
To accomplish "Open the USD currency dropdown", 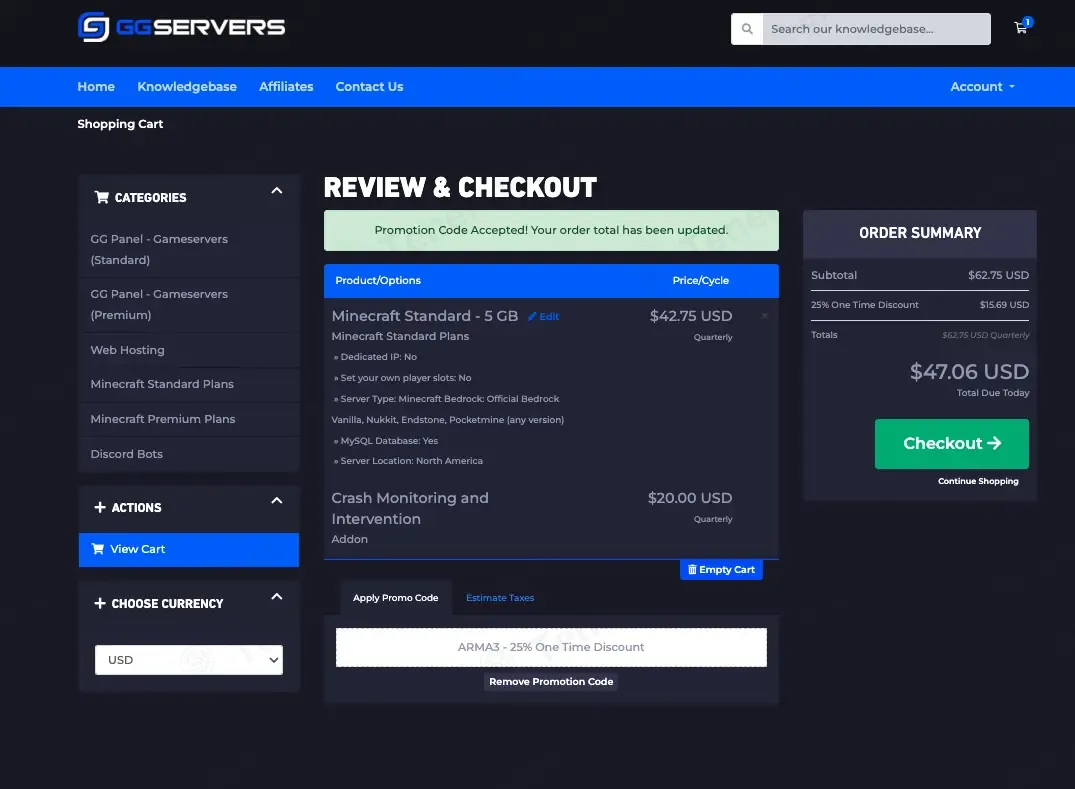I will pos(189,660).
